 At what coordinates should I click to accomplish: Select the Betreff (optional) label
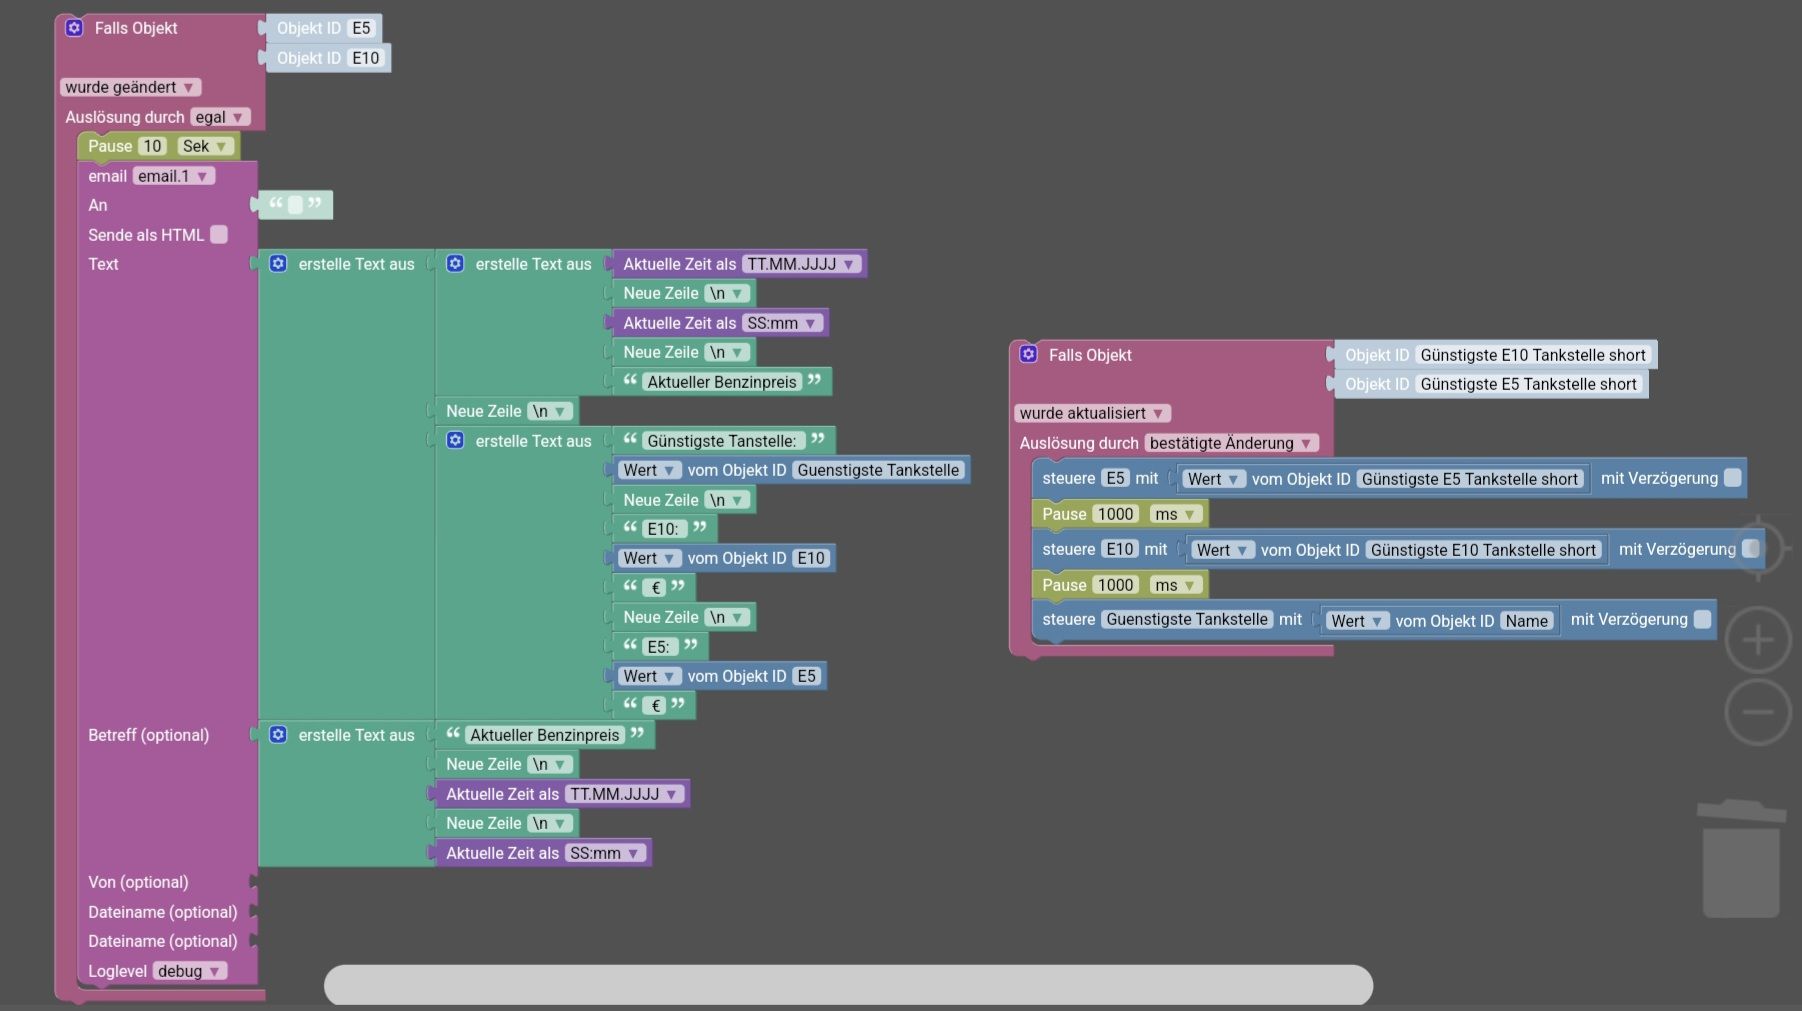coord(149,735)
